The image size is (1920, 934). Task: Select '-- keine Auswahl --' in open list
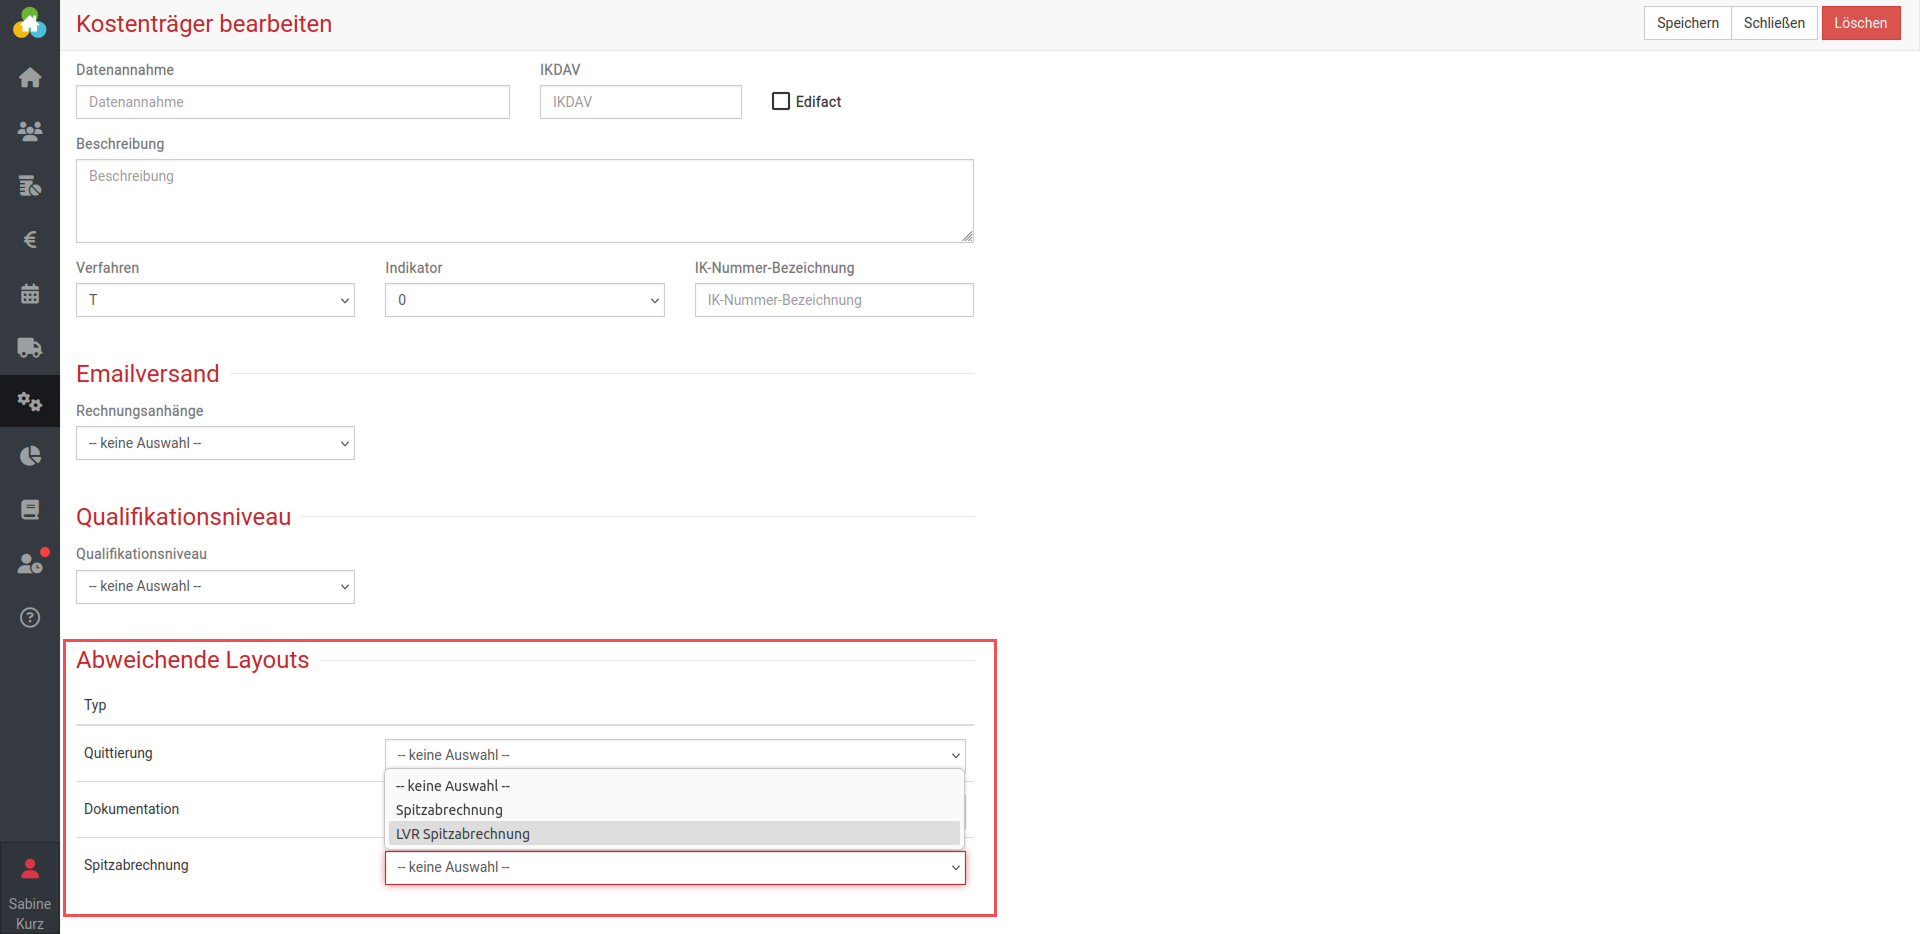(x=674, y=786)
